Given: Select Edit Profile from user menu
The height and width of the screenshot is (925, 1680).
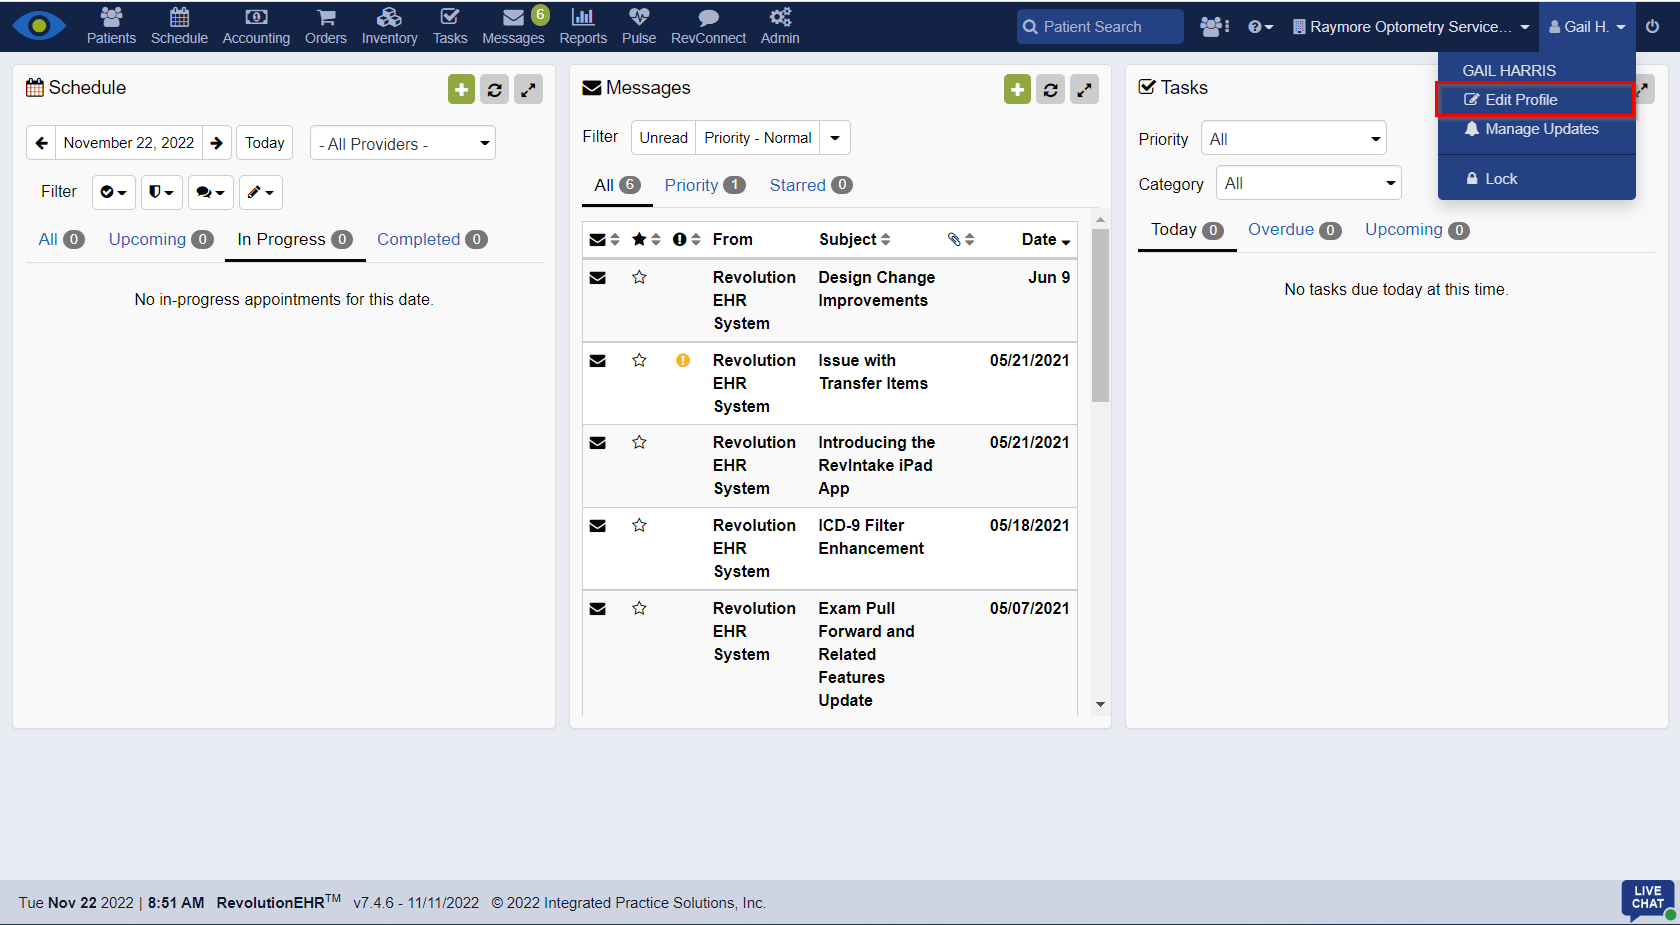Looking at the screenshot, I should point(1536,100).
